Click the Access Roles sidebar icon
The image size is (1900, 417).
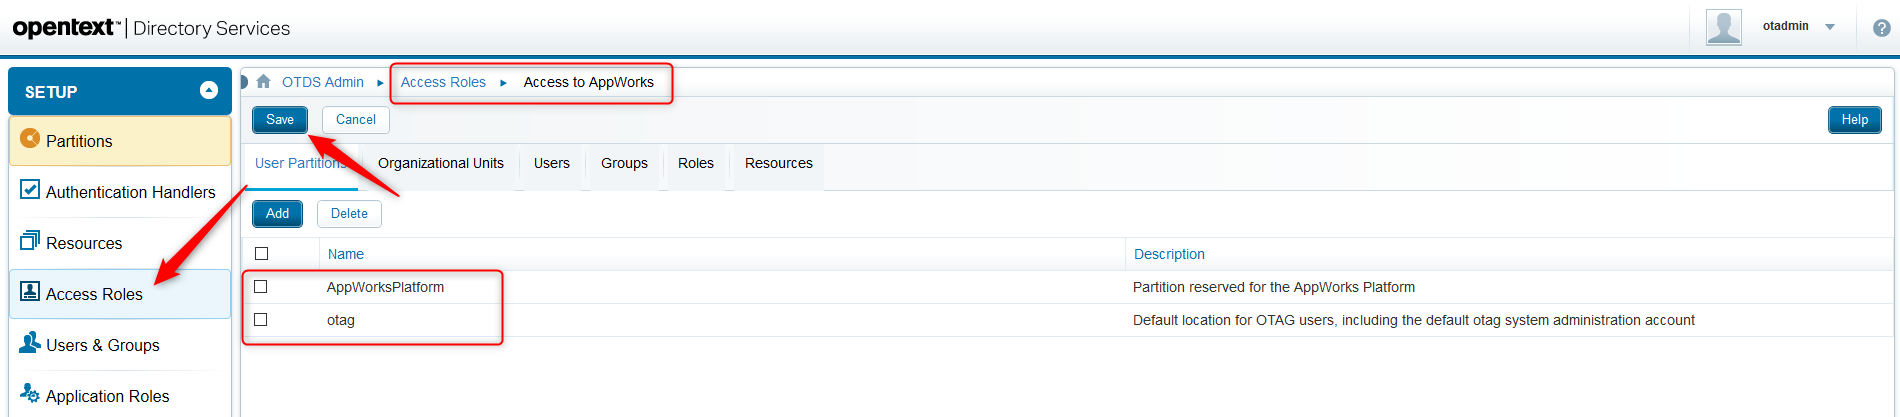click(x=30, y=292)
